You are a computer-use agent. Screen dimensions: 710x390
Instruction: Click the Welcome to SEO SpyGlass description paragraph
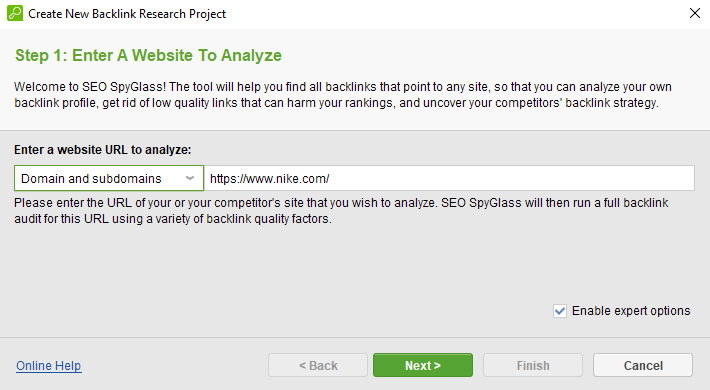(343, 95)
